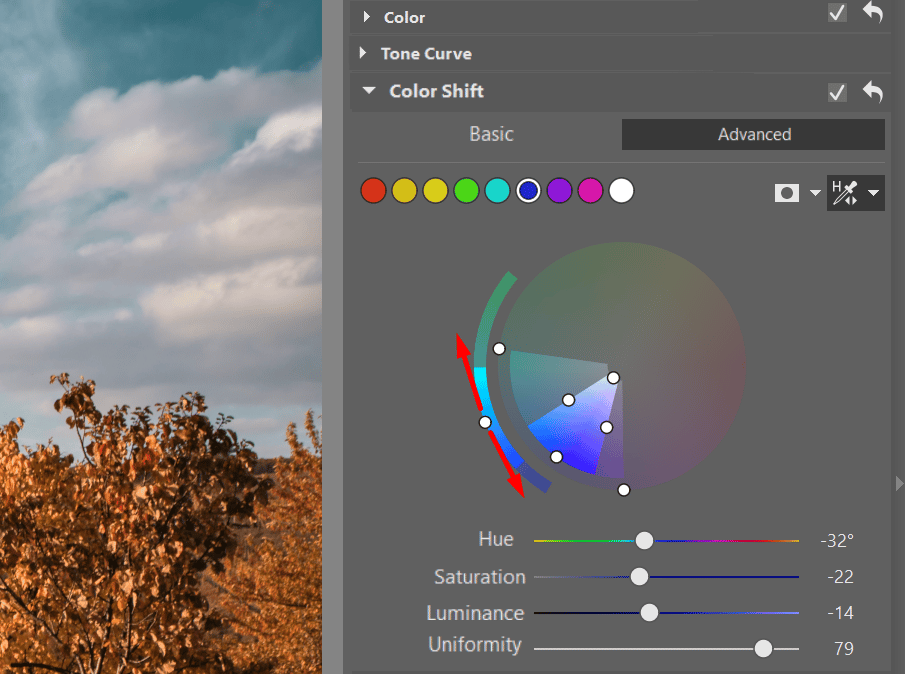Toggle the selected blue color circle off
Image resolution: width=905 pixels, height=674 pixels.
[528, 190]
